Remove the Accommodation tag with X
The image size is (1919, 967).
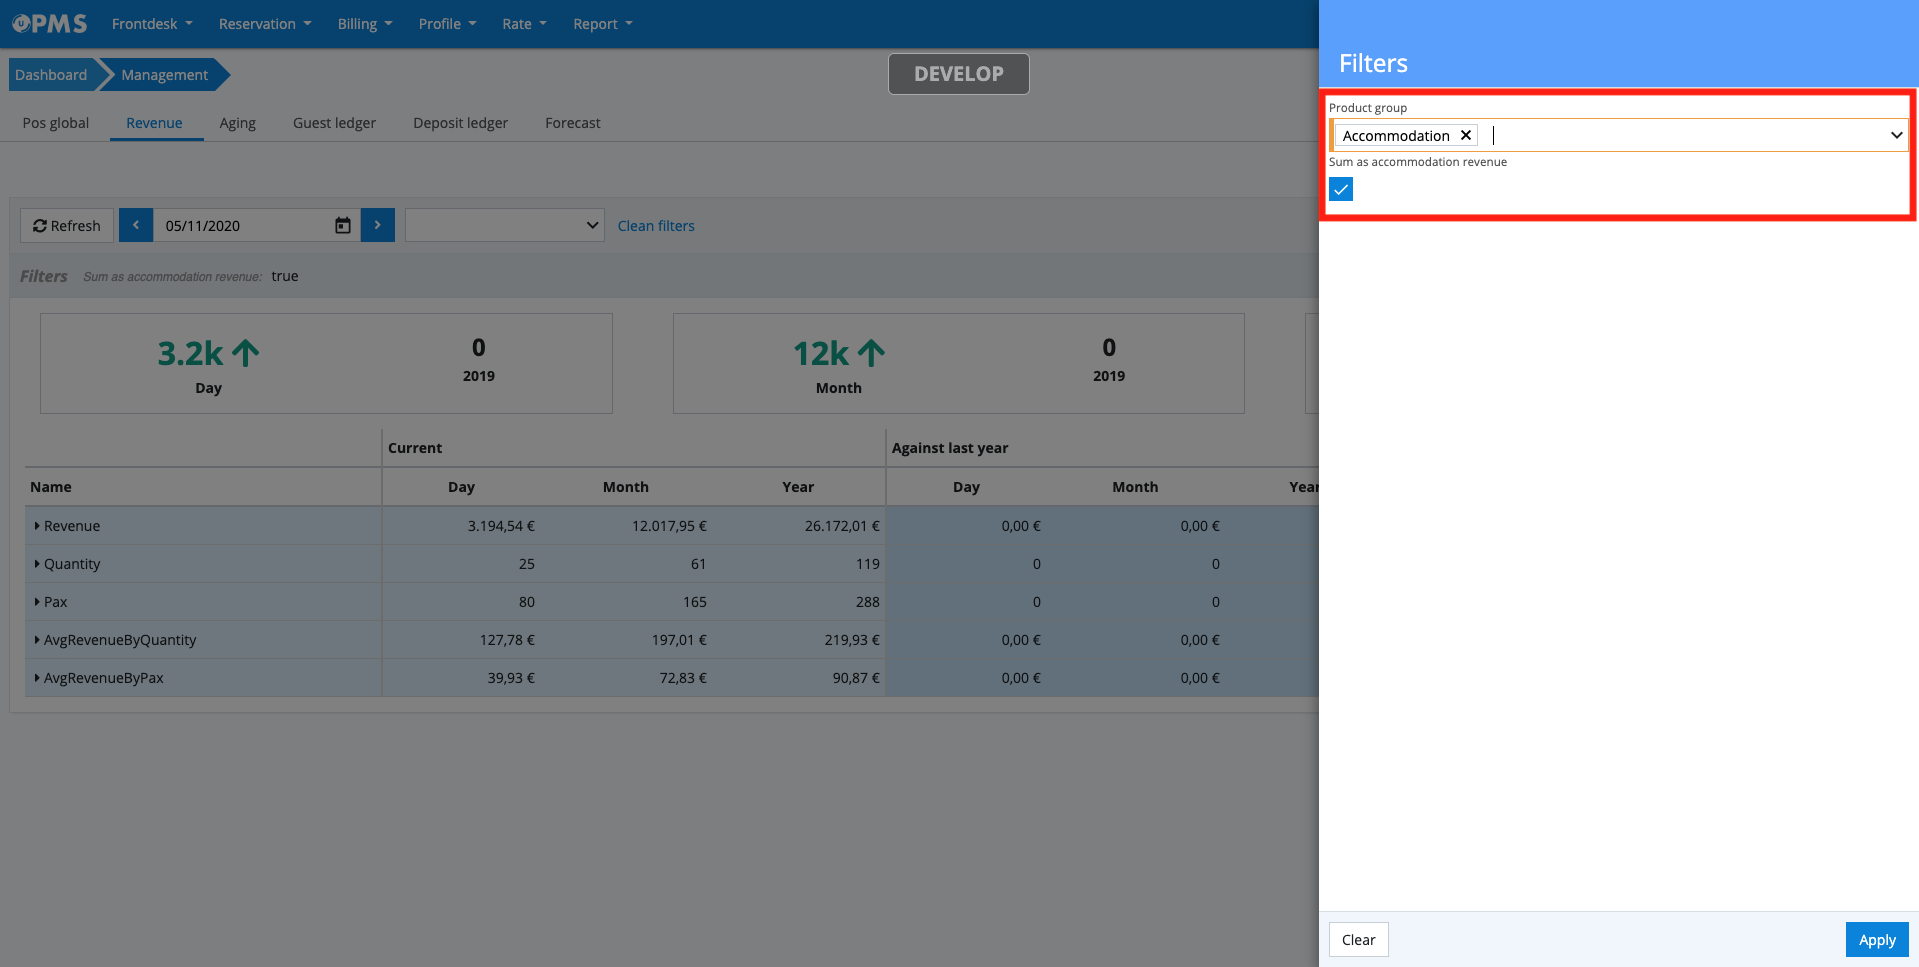pos(1466,136)
